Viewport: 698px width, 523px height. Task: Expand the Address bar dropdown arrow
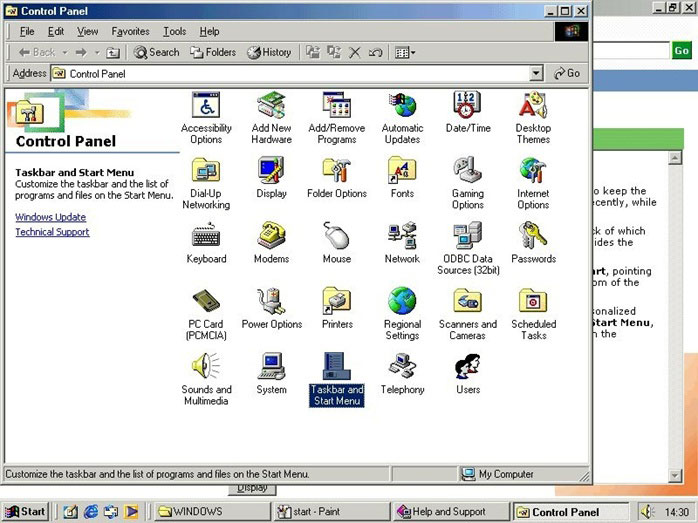click(x=536, y=73)
